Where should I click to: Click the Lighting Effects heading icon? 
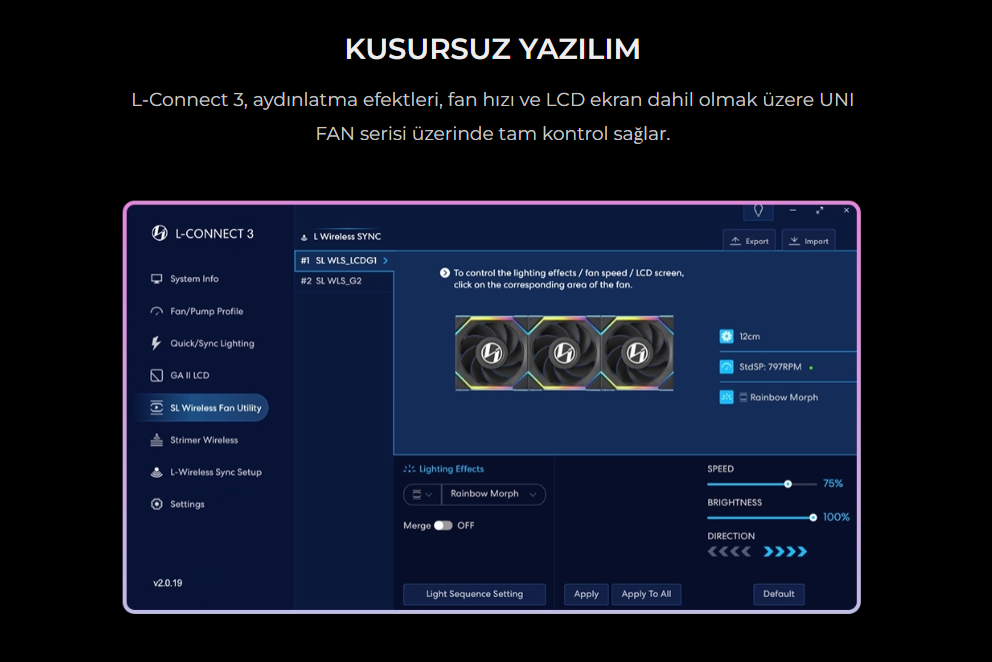409,469
